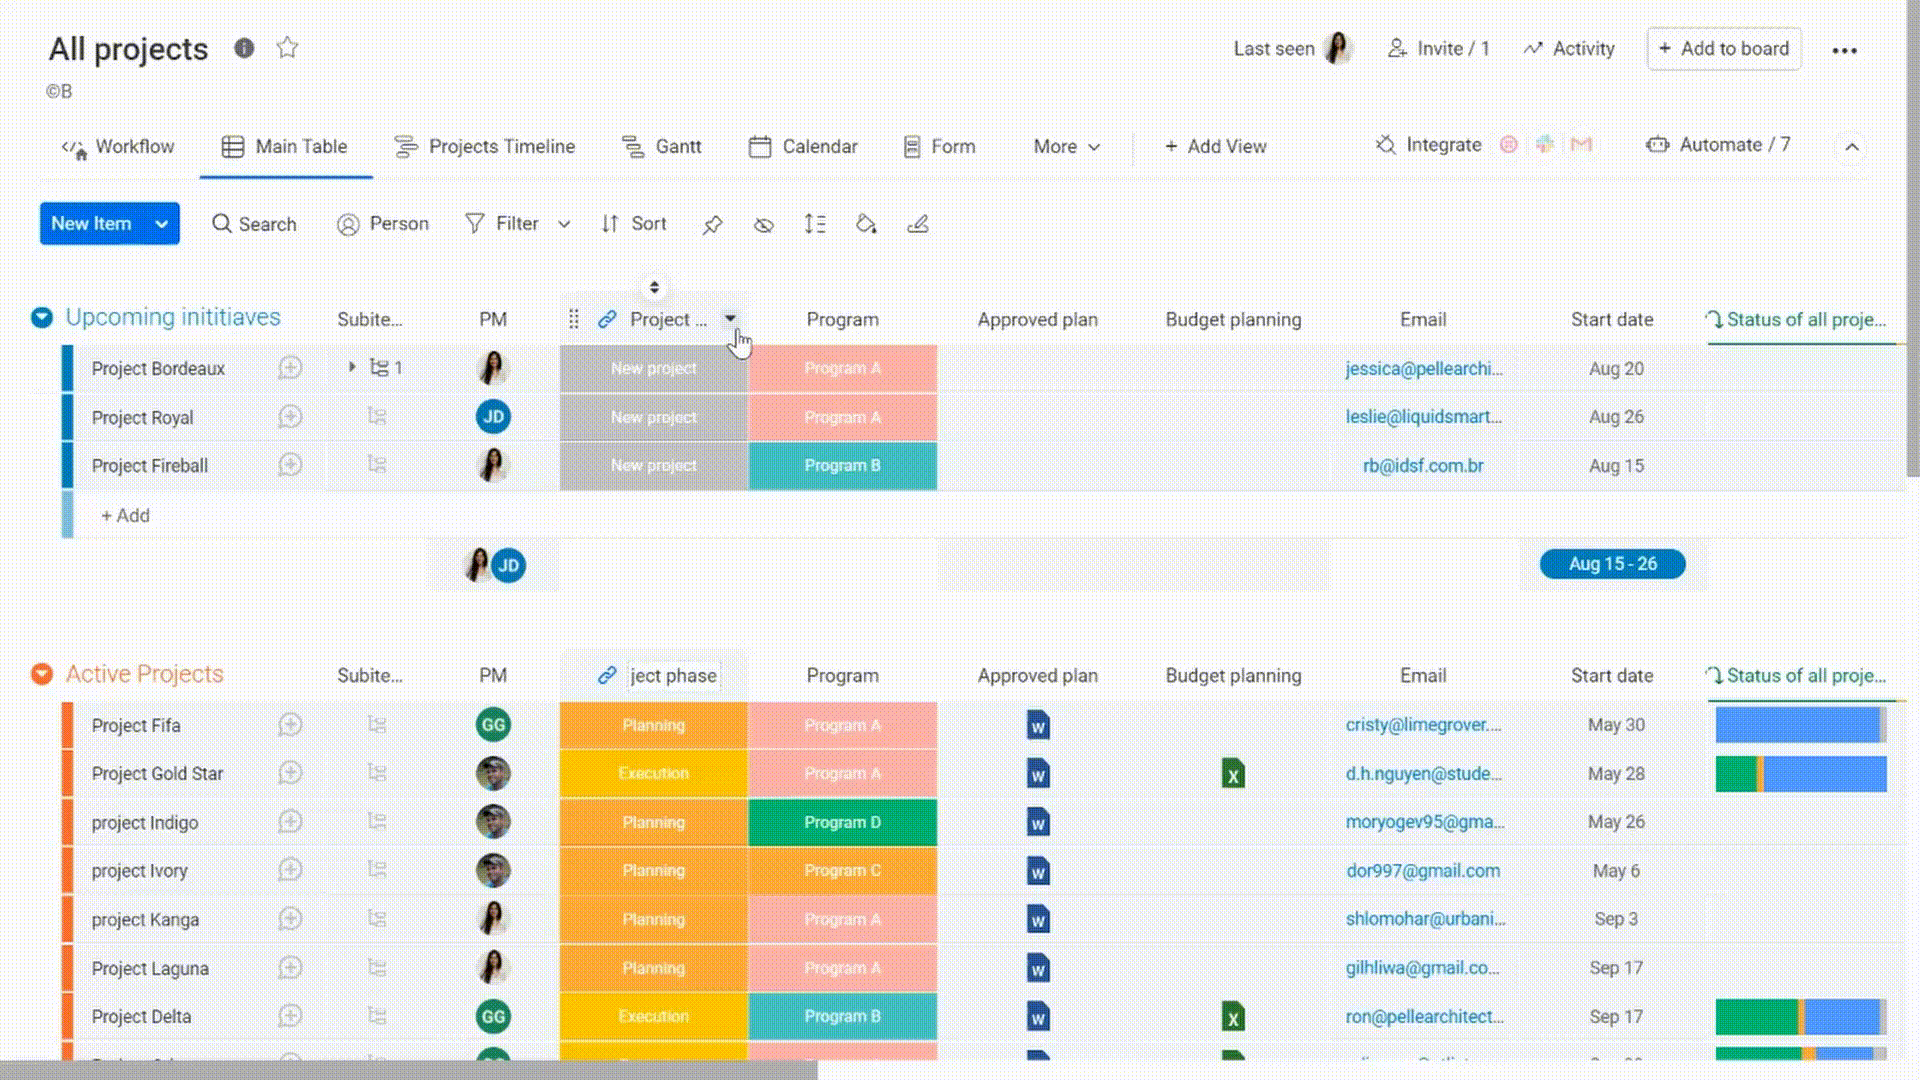Open Project column dropdown menu arrow
Screen dimensions: 1920x1080
click(730, 319)
